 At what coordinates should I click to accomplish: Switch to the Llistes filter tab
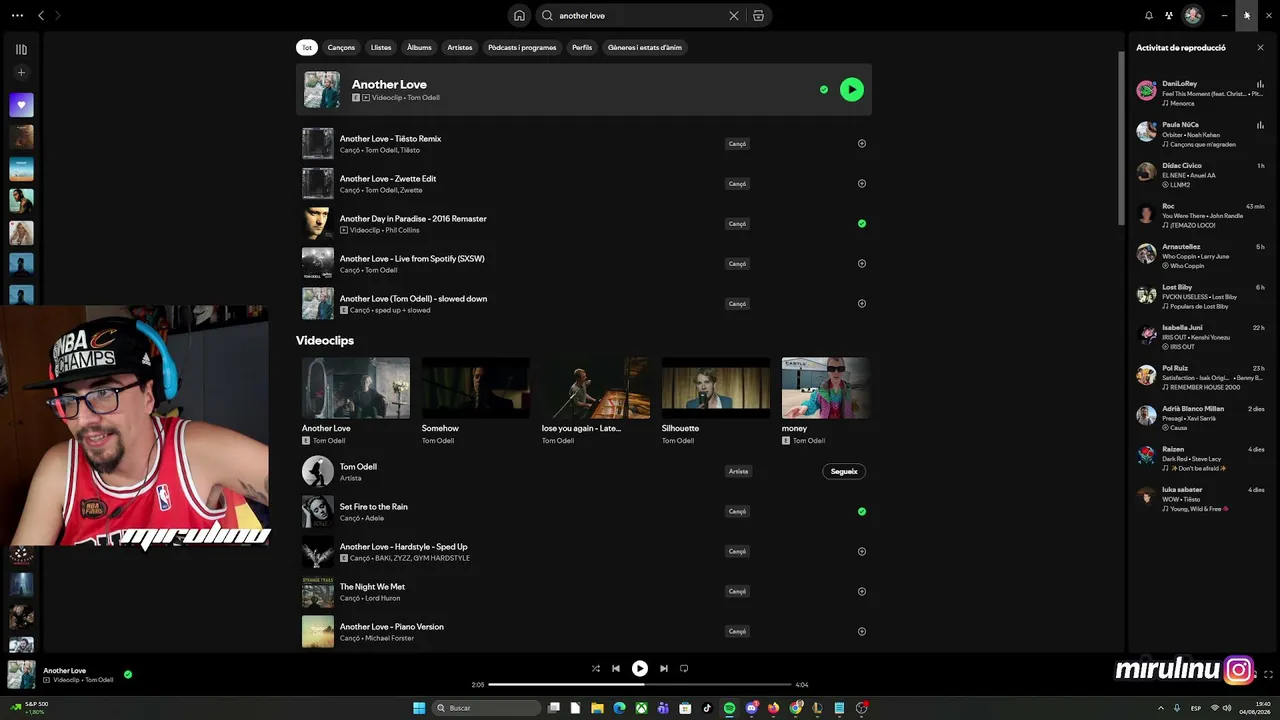pyautogui.click(x=381, y=48)
